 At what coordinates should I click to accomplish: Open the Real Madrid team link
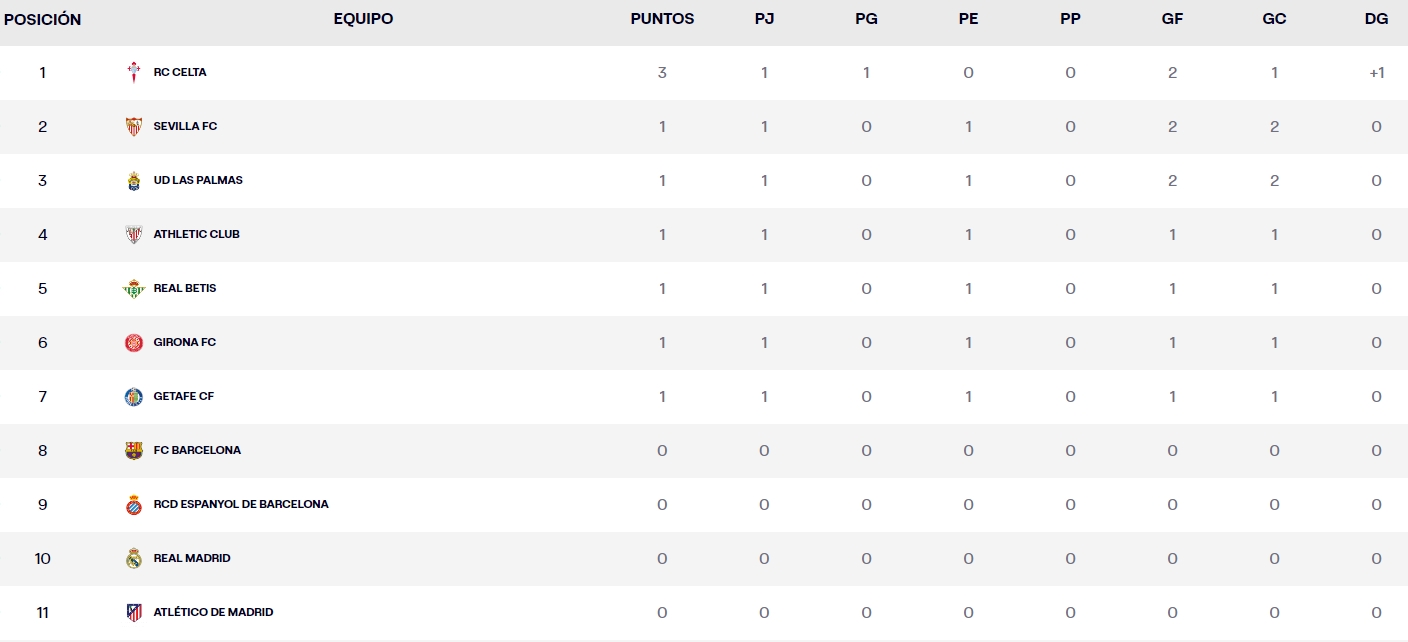[192, 559]
